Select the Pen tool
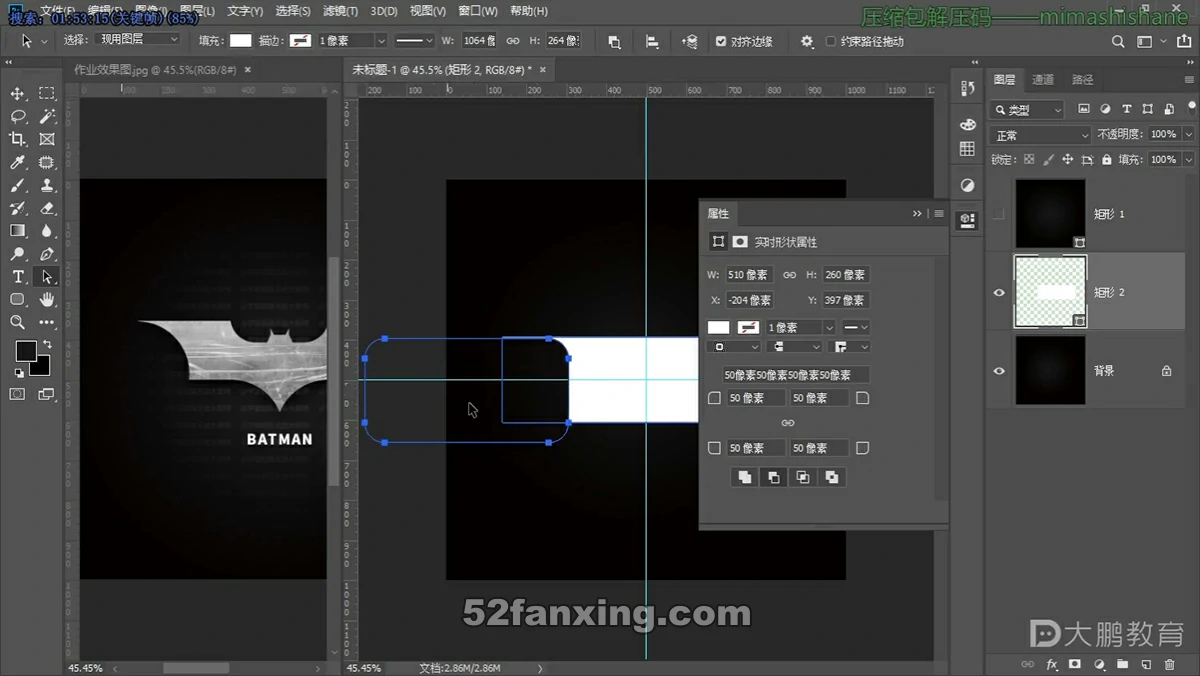1200x676 pixels. pos(47,254)
